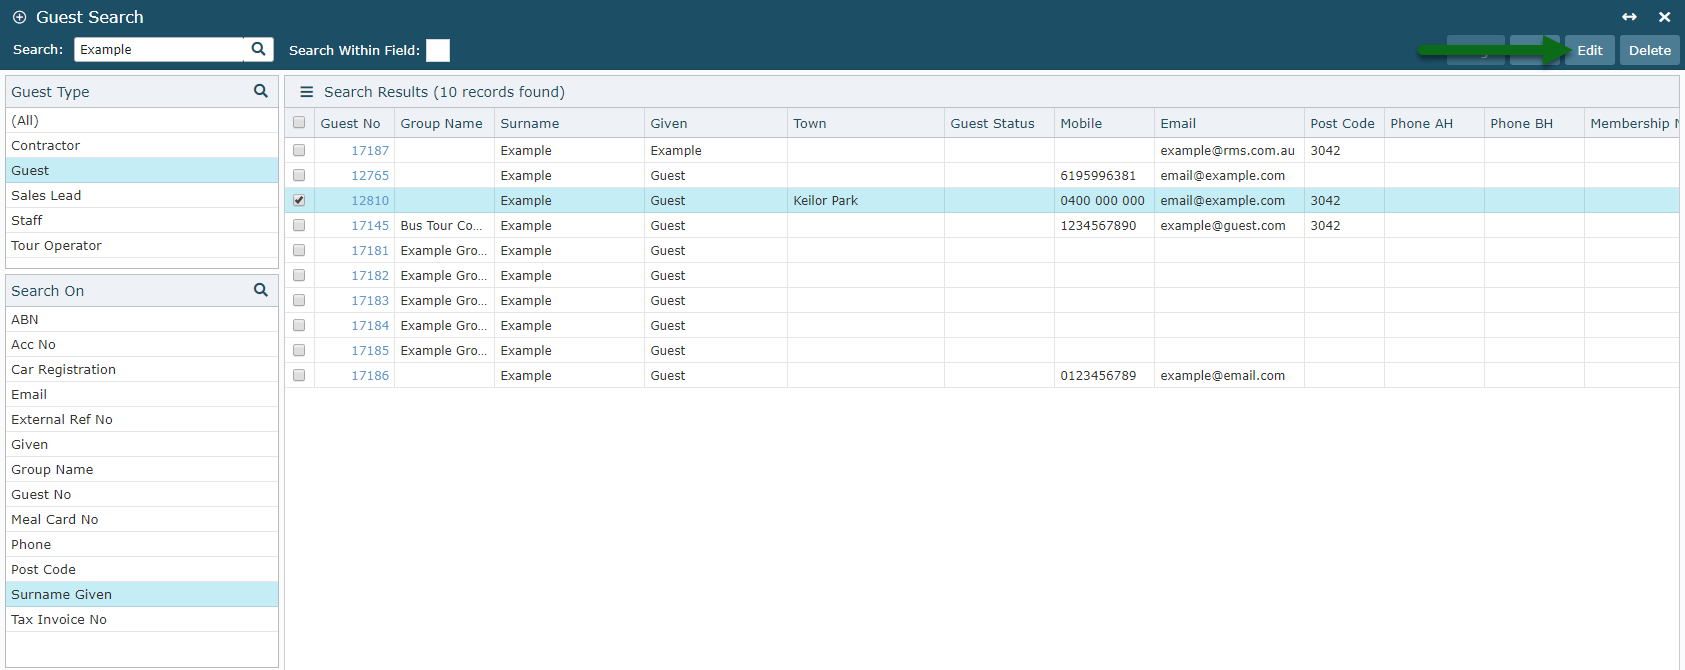
Task: Check the box for guest 17183
Action: [x=299, y=300]
